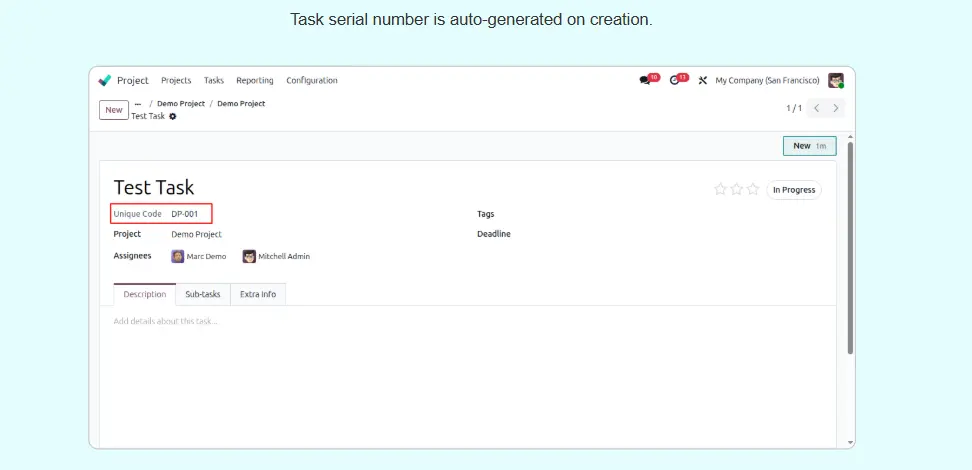
Task: Click the debug tools wrench icon
Action: [703, 81]
